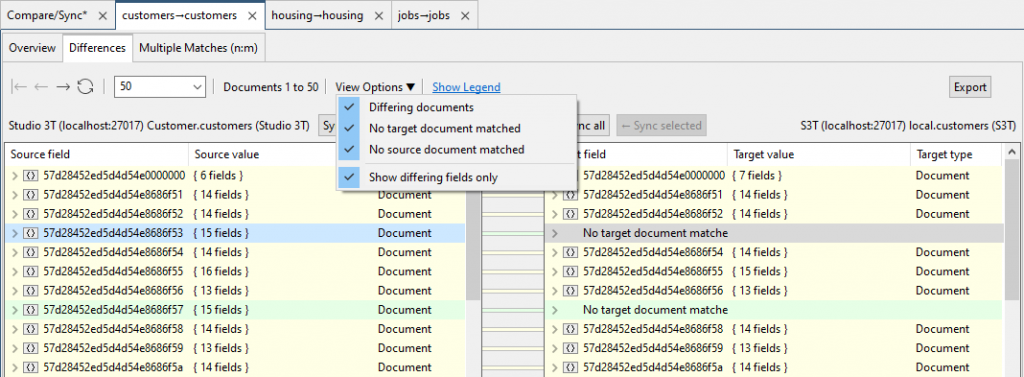1024x377 pixels.
Task: Open the page size dropdown showing 50
Action: [160, 87]
